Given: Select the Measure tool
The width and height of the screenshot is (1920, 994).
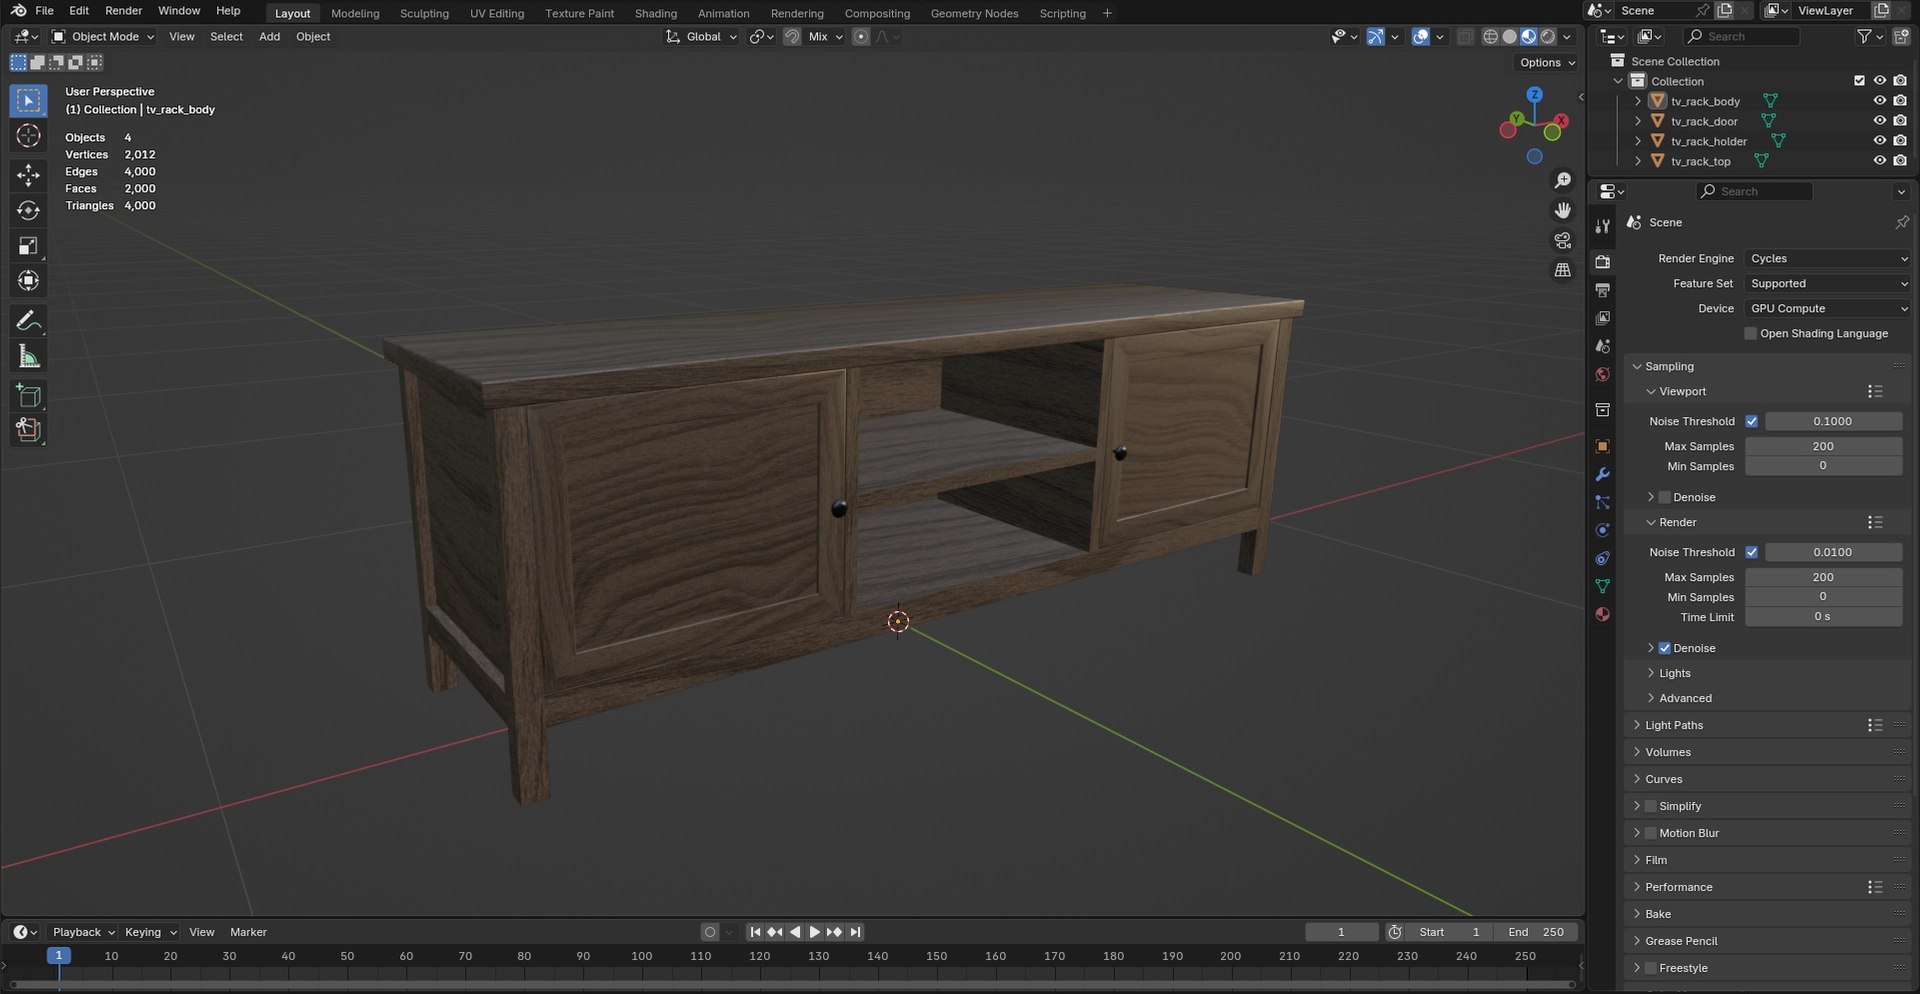Looking at the screenshot, I should [28, 356].
